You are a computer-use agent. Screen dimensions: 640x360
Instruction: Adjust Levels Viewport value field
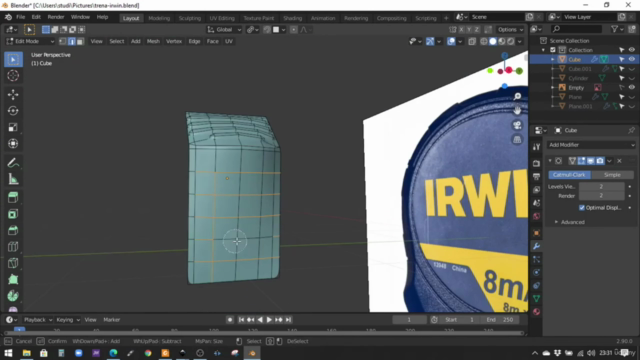(601, 187)
